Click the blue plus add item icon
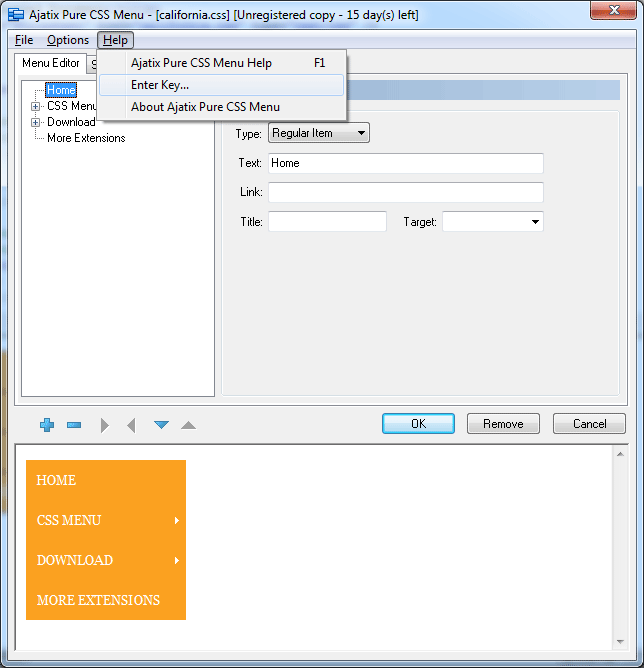The width and height of the screenshot is (644, 668). pyautogui.click(x=47, y=425)
